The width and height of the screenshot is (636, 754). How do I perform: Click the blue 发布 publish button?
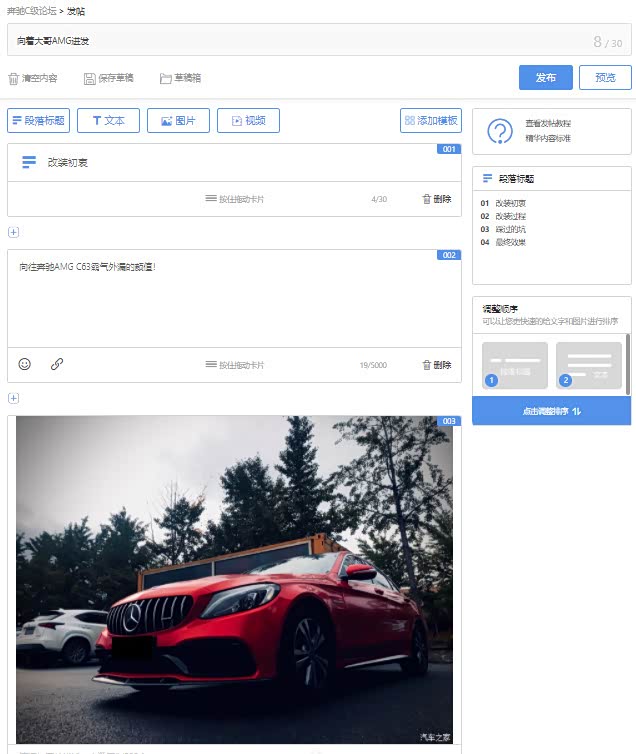click(x=545, y=78)
